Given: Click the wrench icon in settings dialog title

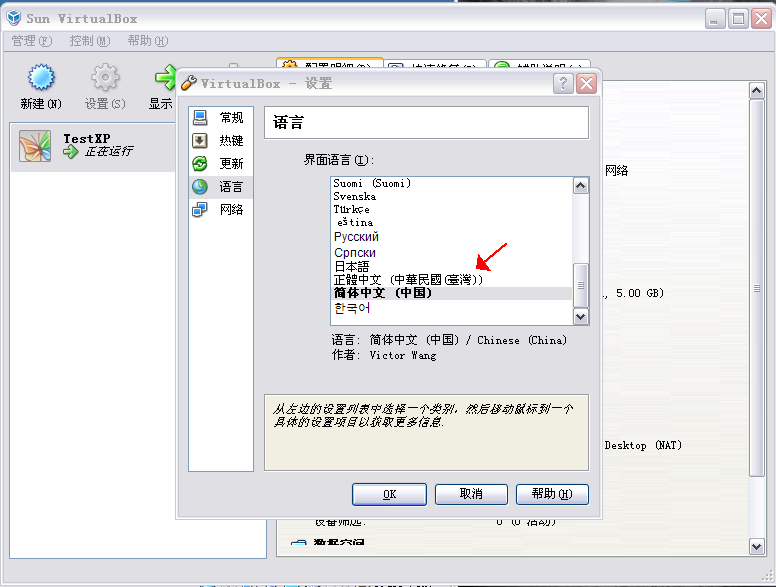Looking at the screenshot, I should pos(189,83).
